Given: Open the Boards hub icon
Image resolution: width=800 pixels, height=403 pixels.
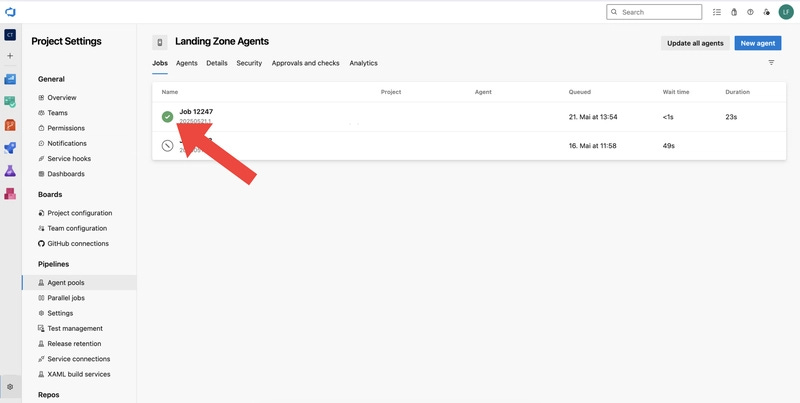Looking at the screenshot, I should [x=10, y=102].
